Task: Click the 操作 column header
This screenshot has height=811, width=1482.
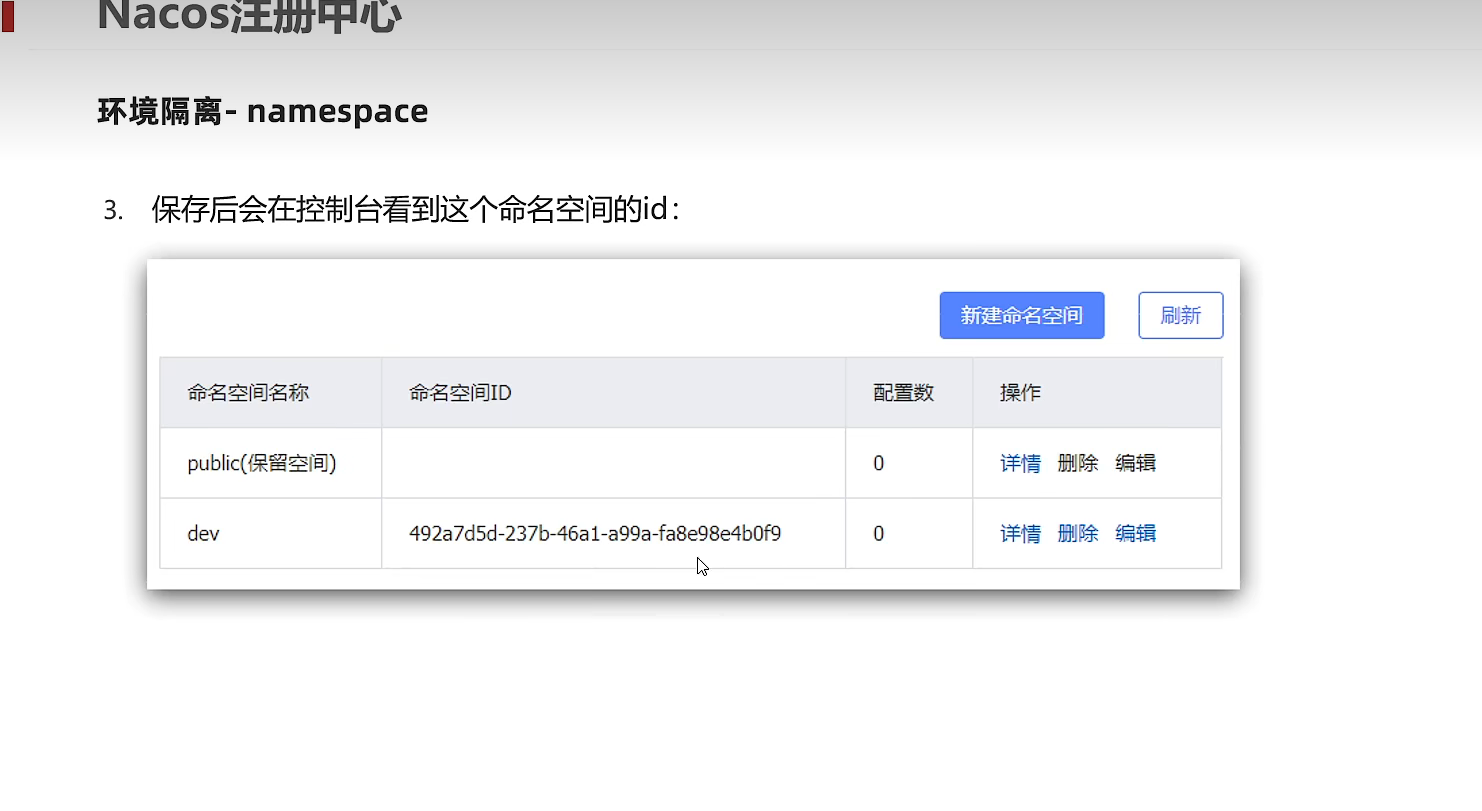Action: [1020, 393]
